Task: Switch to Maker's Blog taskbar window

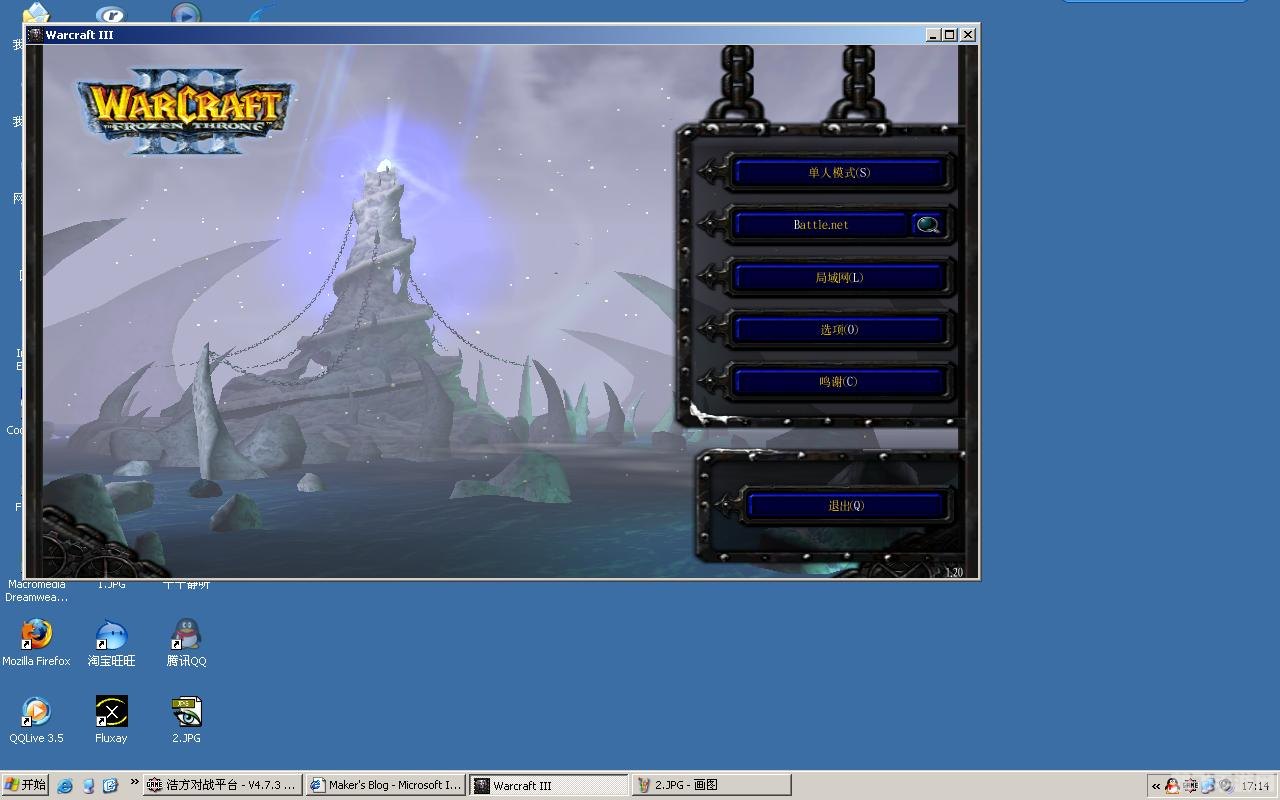Action: (x=386, y=785)
